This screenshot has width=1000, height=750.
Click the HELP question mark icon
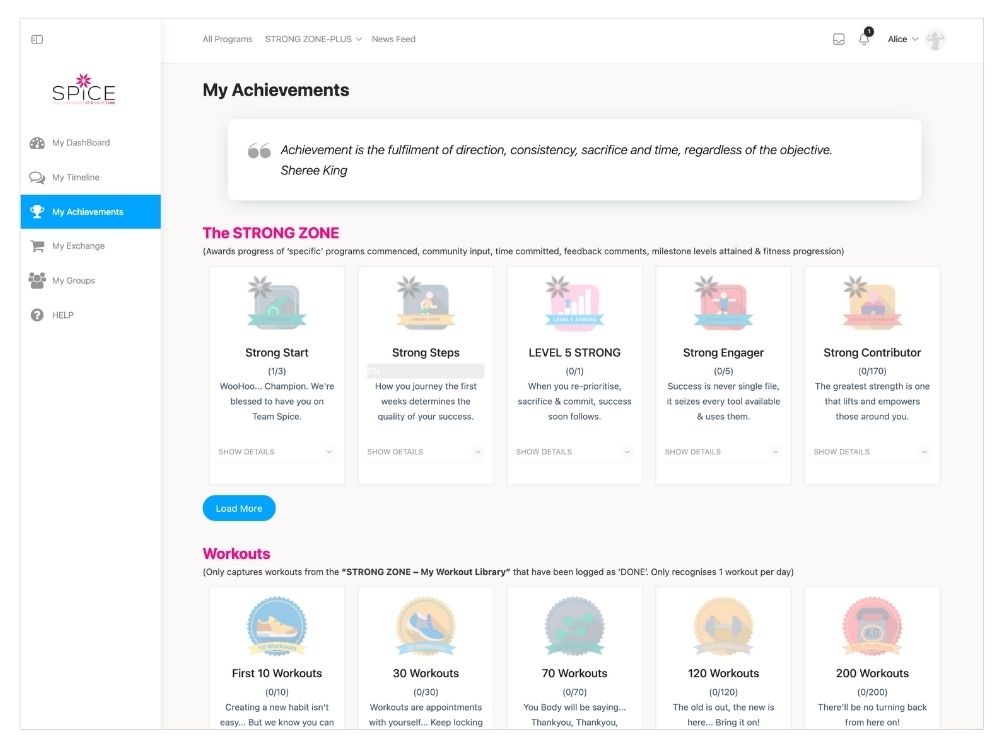37,315
